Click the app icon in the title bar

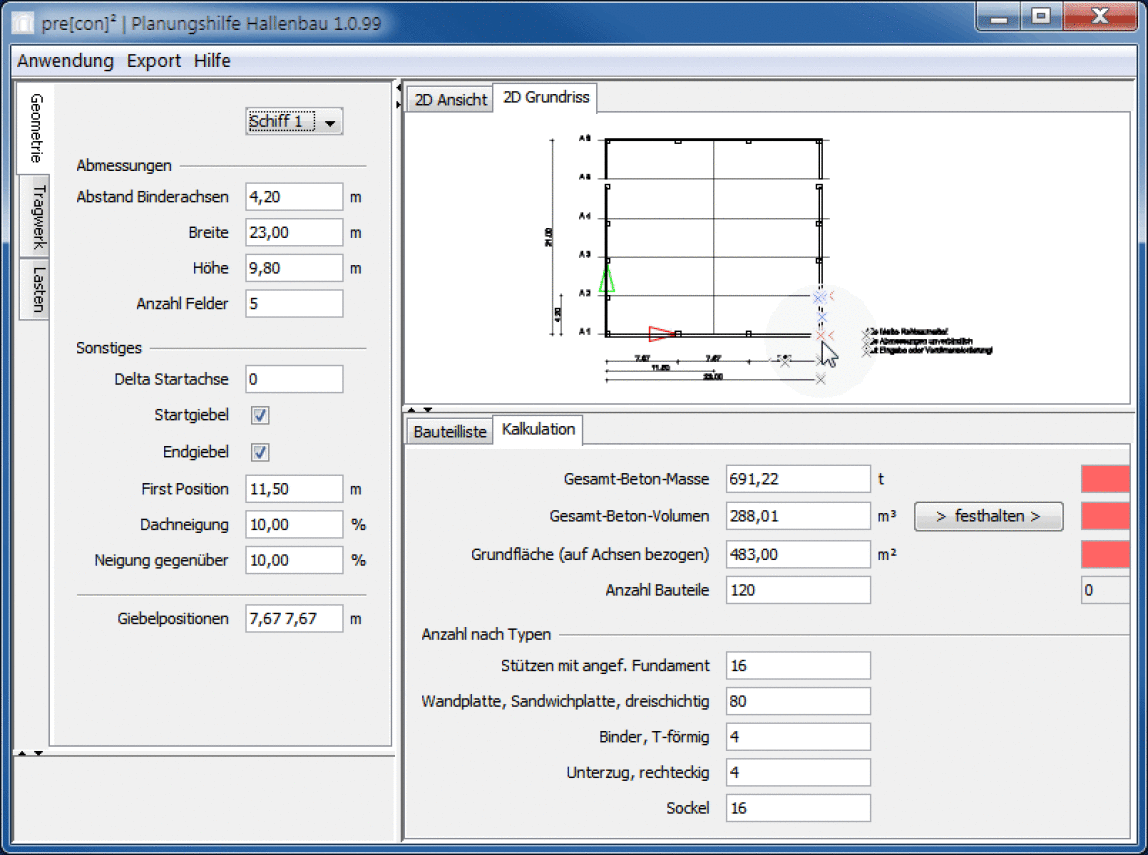pos(23,23)
